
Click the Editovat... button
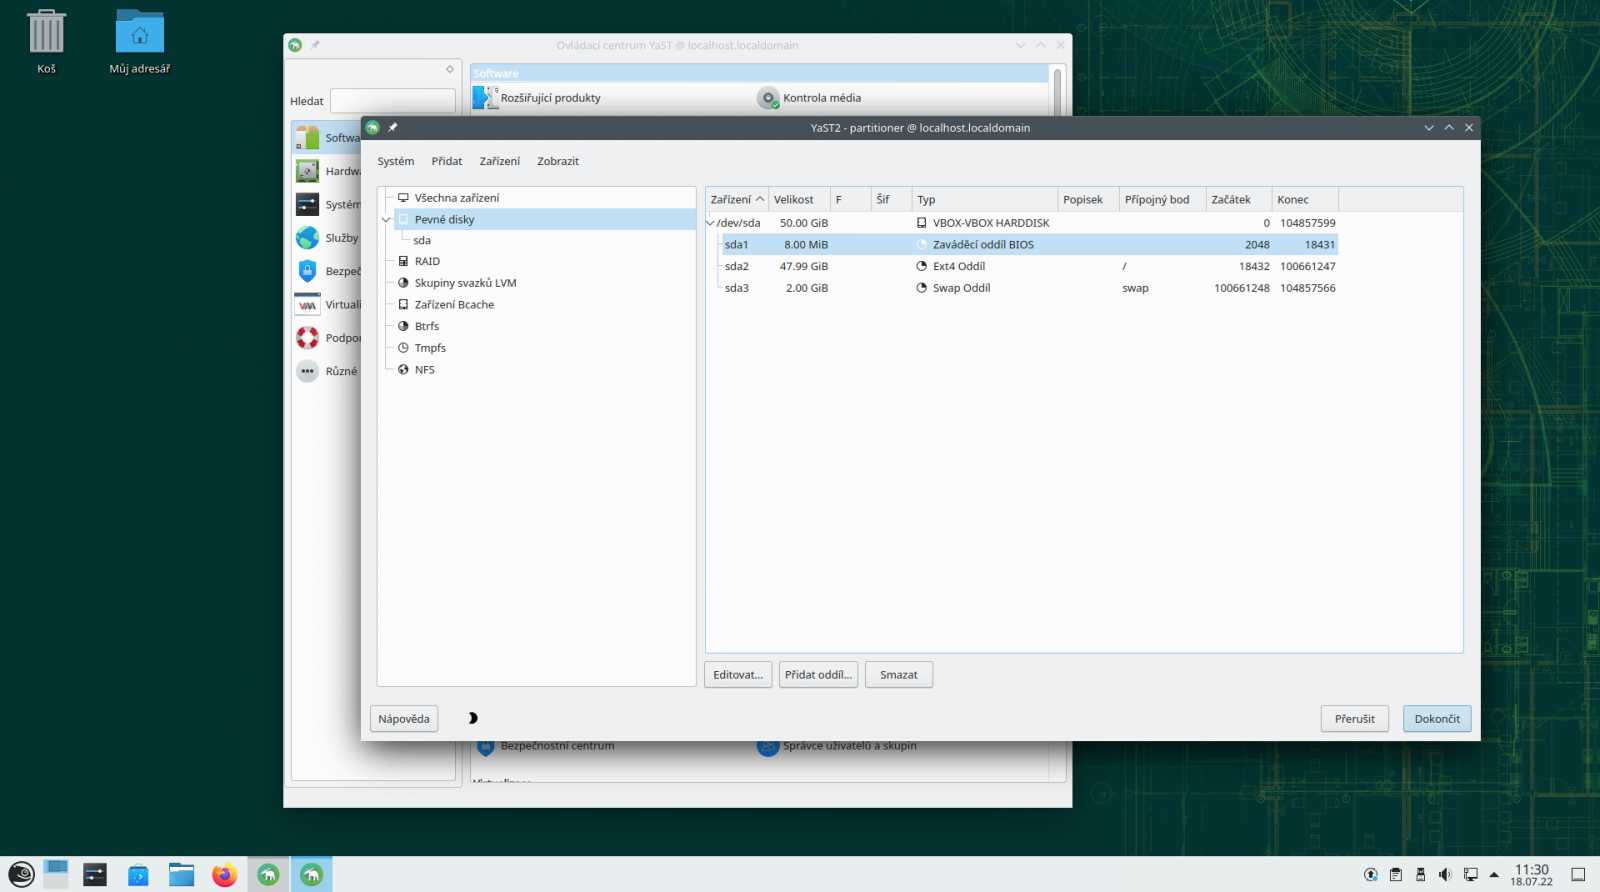click(x=738, y=675)
